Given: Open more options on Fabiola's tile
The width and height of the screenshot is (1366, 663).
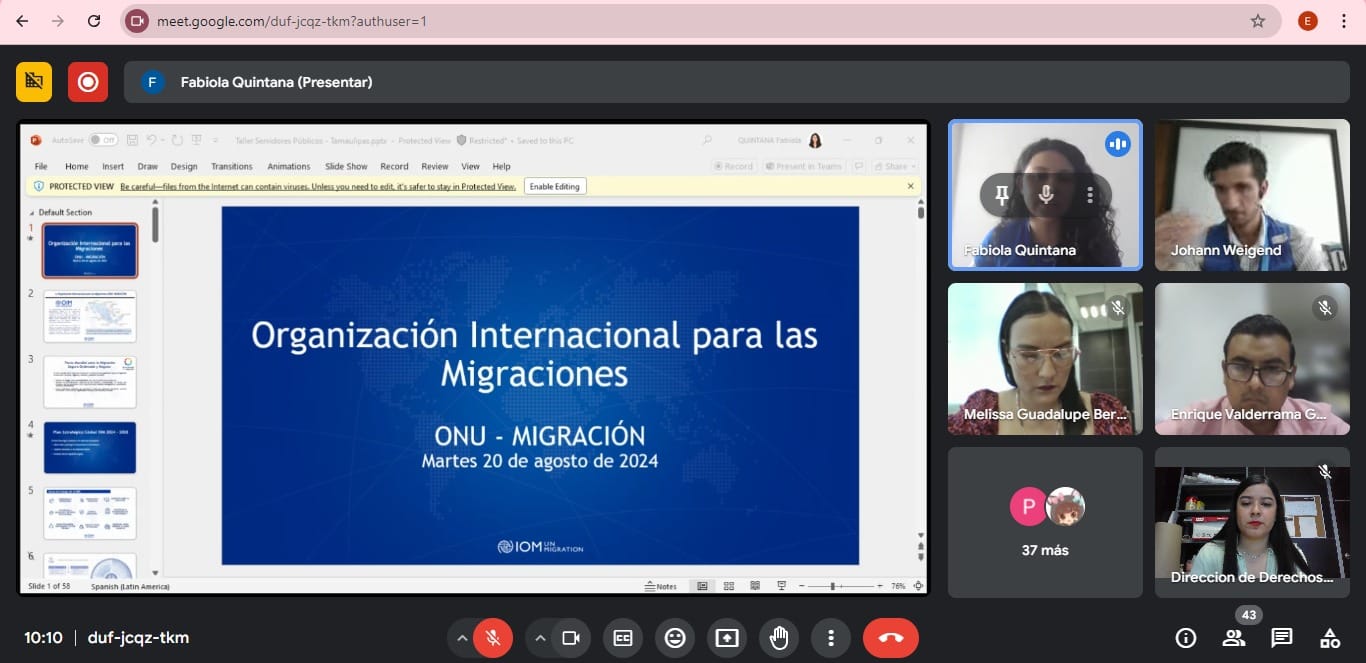Looking at the screenshot, I should tap(1090, 195).
